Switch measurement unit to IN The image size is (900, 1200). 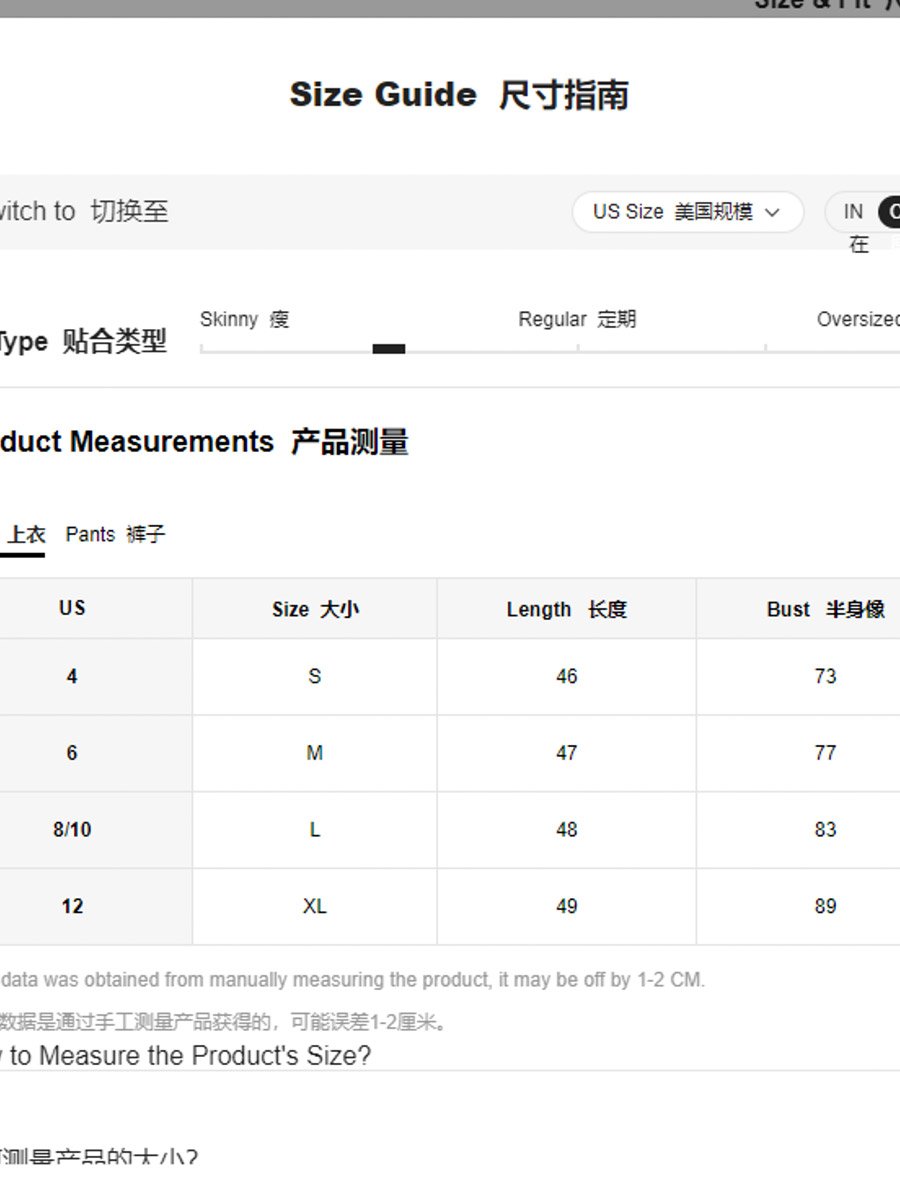[853, 212]
